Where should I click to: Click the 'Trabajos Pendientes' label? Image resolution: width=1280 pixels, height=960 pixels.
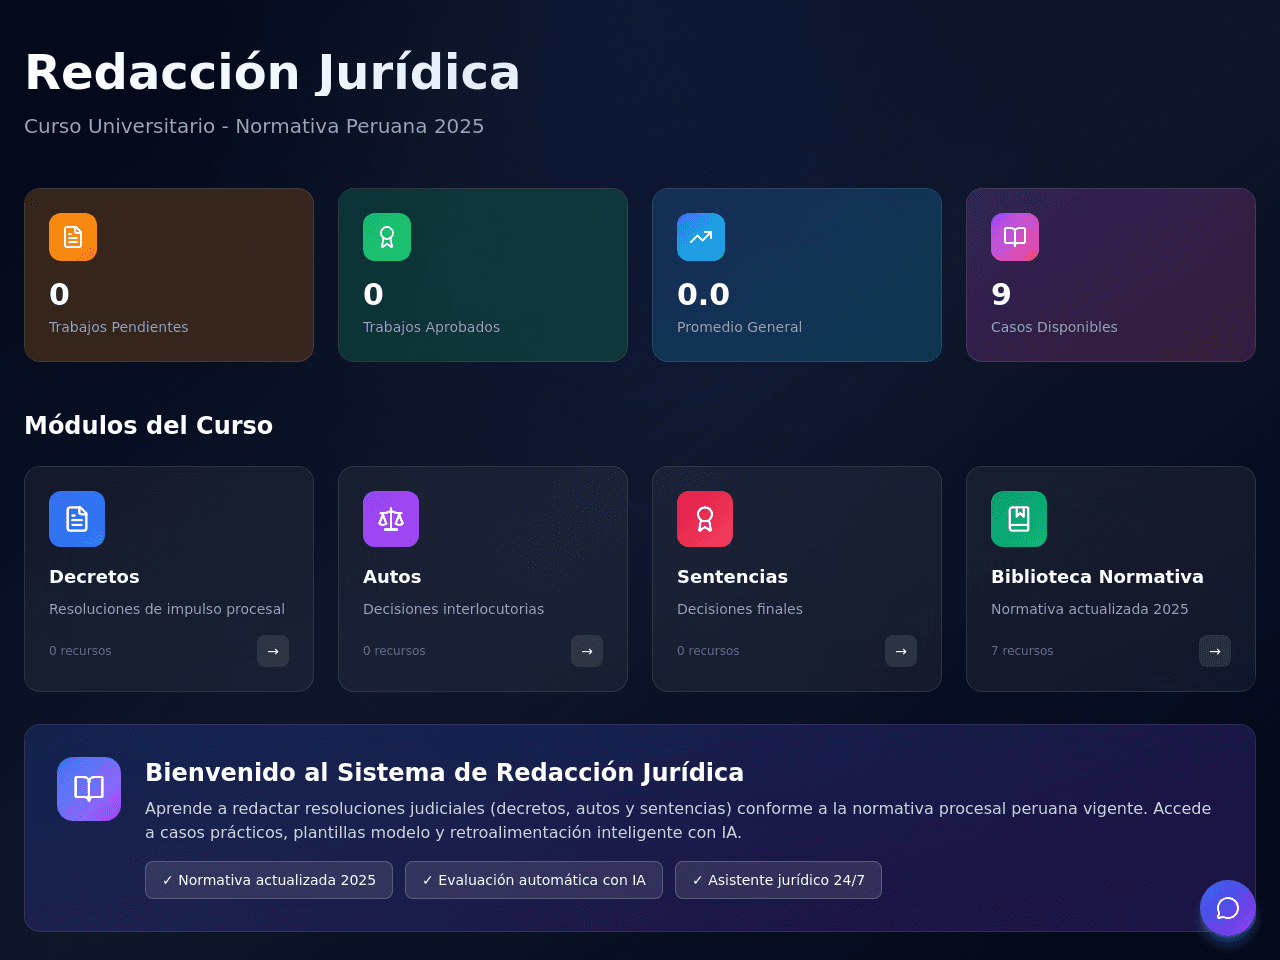(x=119, y=327)
